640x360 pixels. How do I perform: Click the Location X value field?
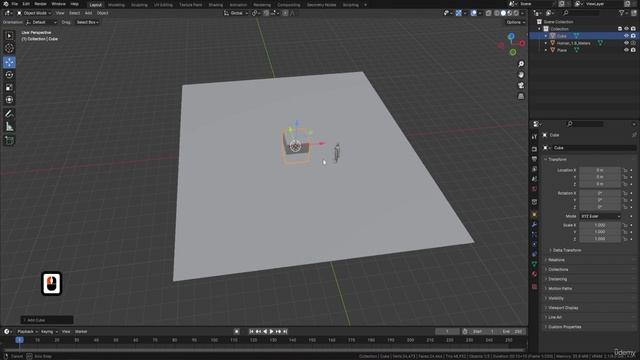[600, 170]
